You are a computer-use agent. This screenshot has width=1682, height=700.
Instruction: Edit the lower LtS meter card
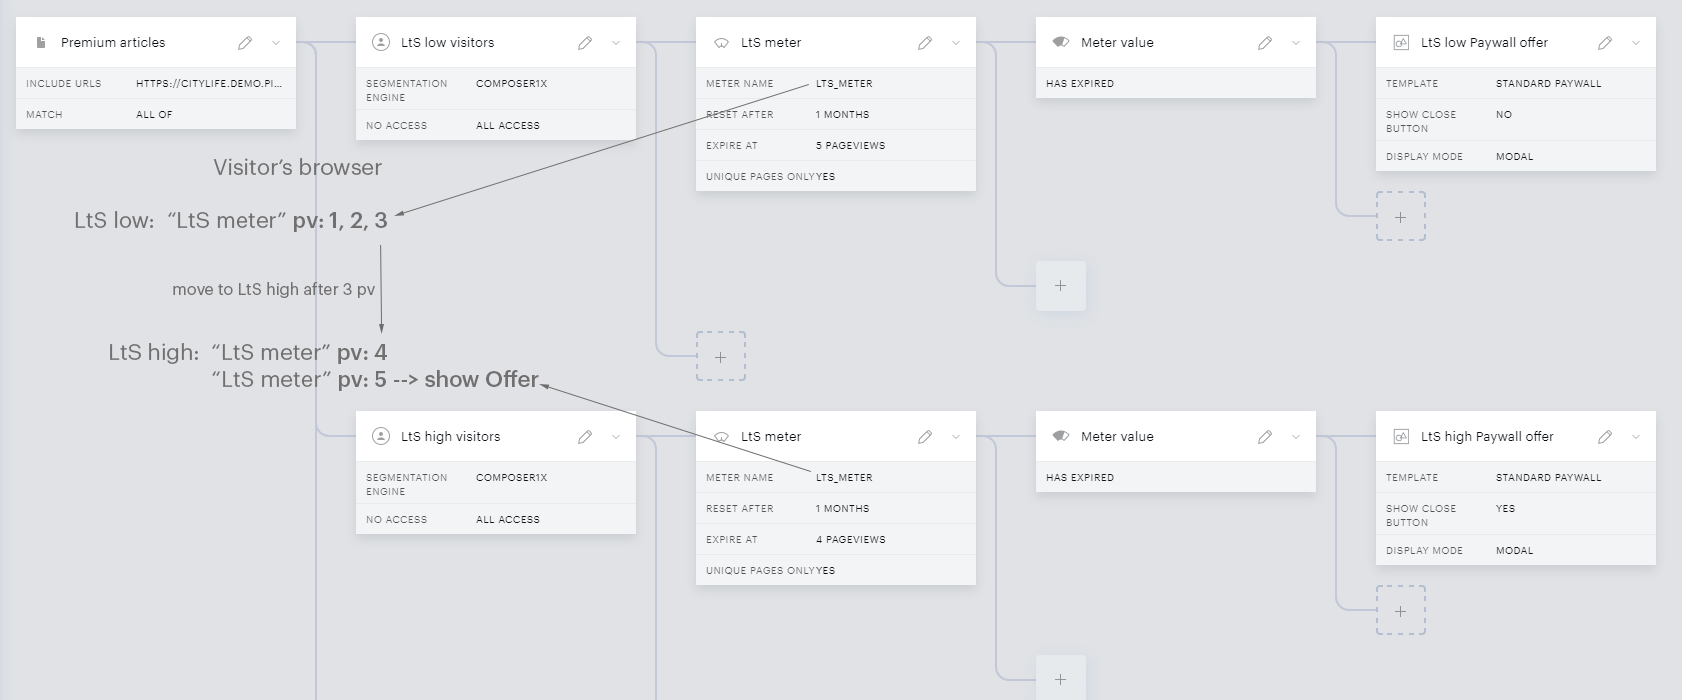925,437
